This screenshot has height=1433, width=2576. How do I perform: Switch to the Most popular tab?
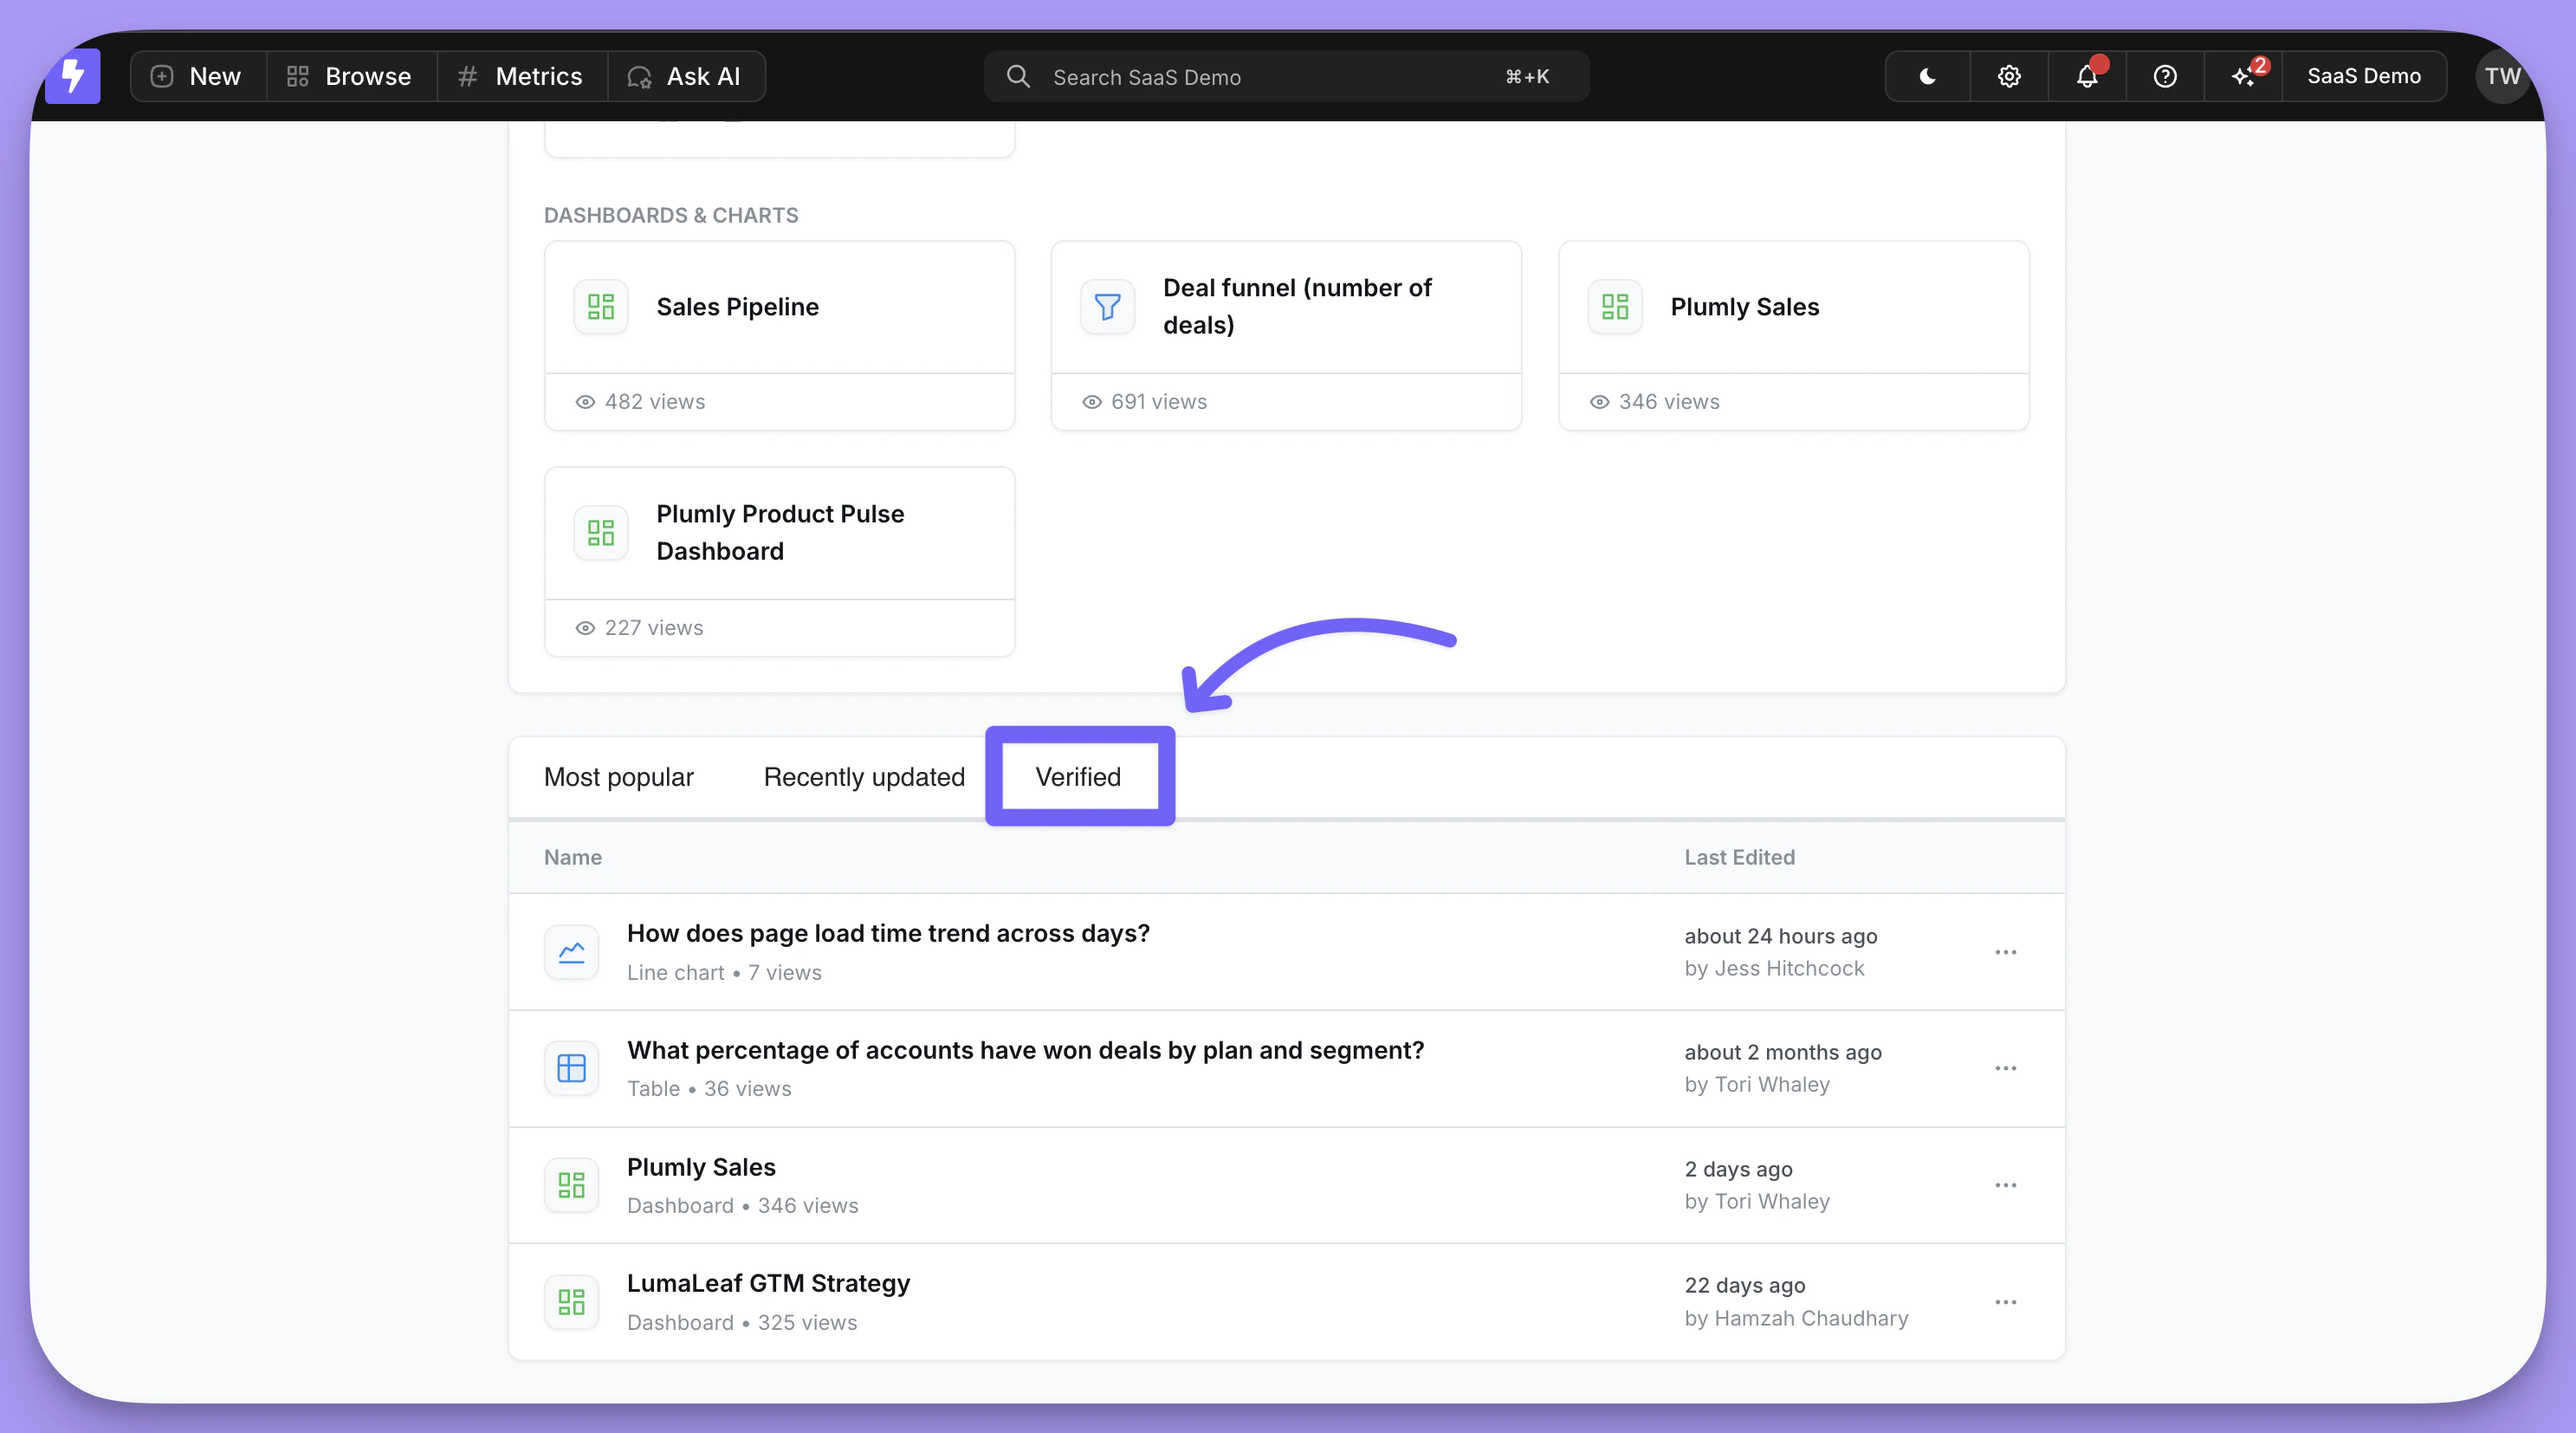pyautogui.click(x=619, y=777)
